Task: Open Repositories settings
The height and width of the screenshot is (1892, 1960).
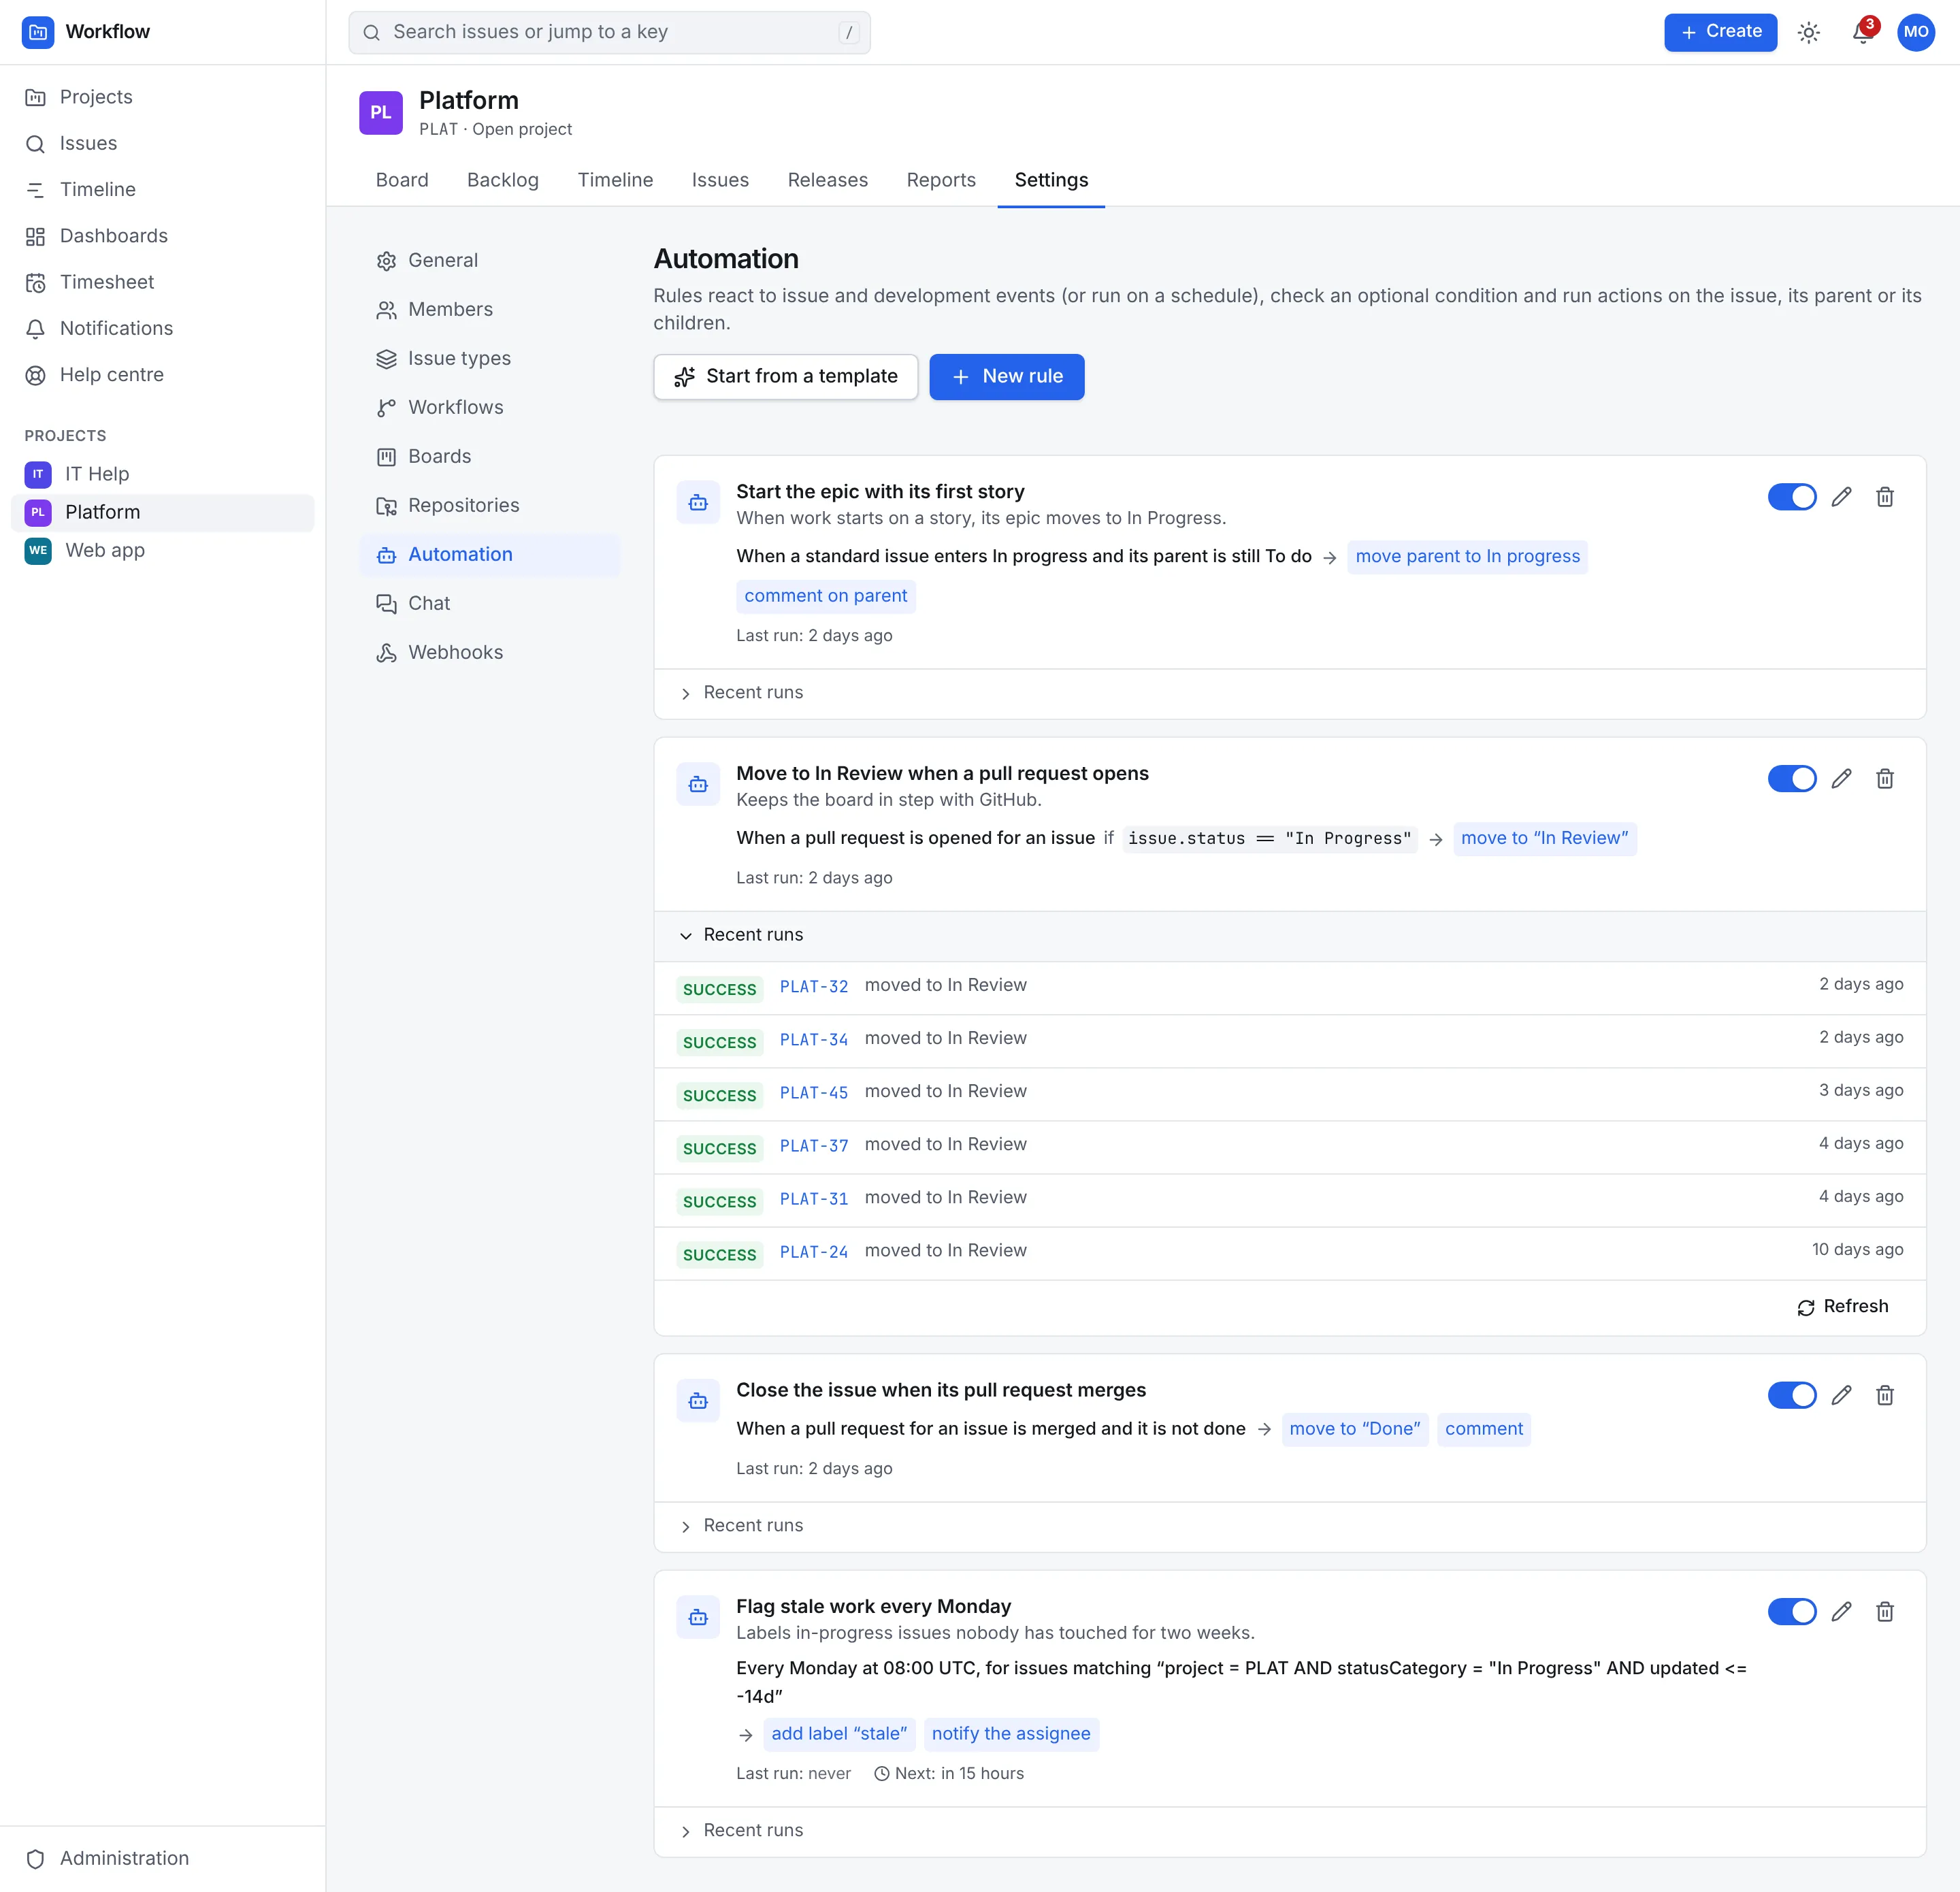Action: (489, 505)
